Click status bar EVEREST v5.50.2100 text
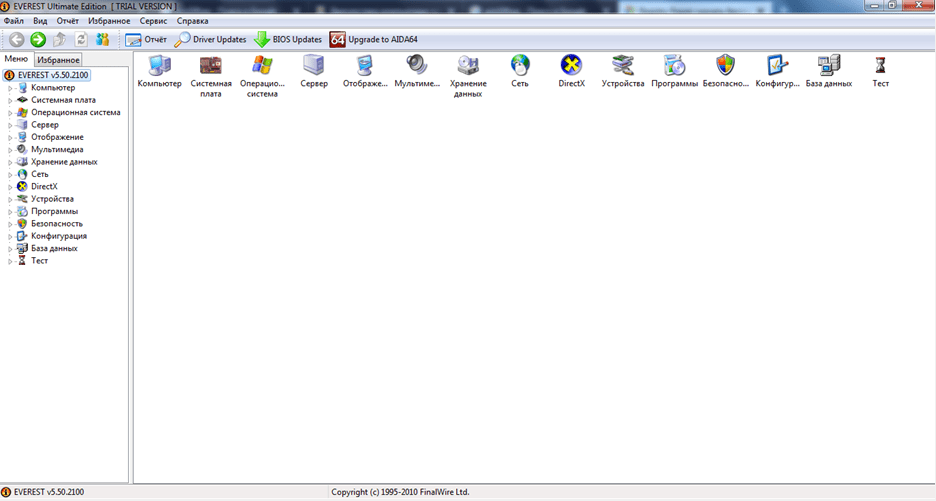This screenshot has width=936, height=501. [x=49, y=492]
